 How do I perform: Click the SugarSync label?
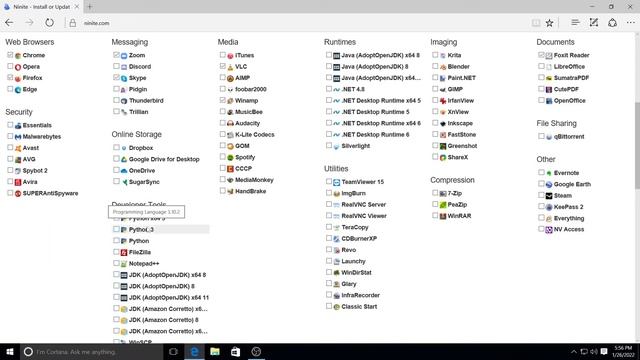pos(144,182)
